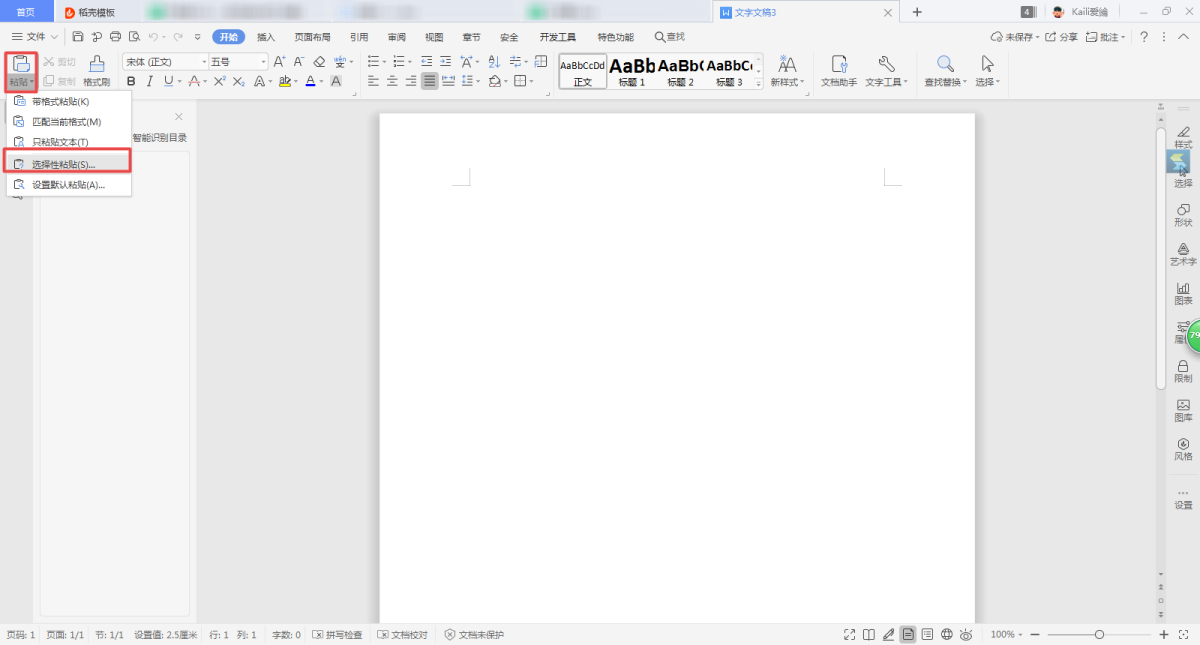Screen dimensions: 1200x645
Task: Toggle bold formatting
Action: [130, 81]
